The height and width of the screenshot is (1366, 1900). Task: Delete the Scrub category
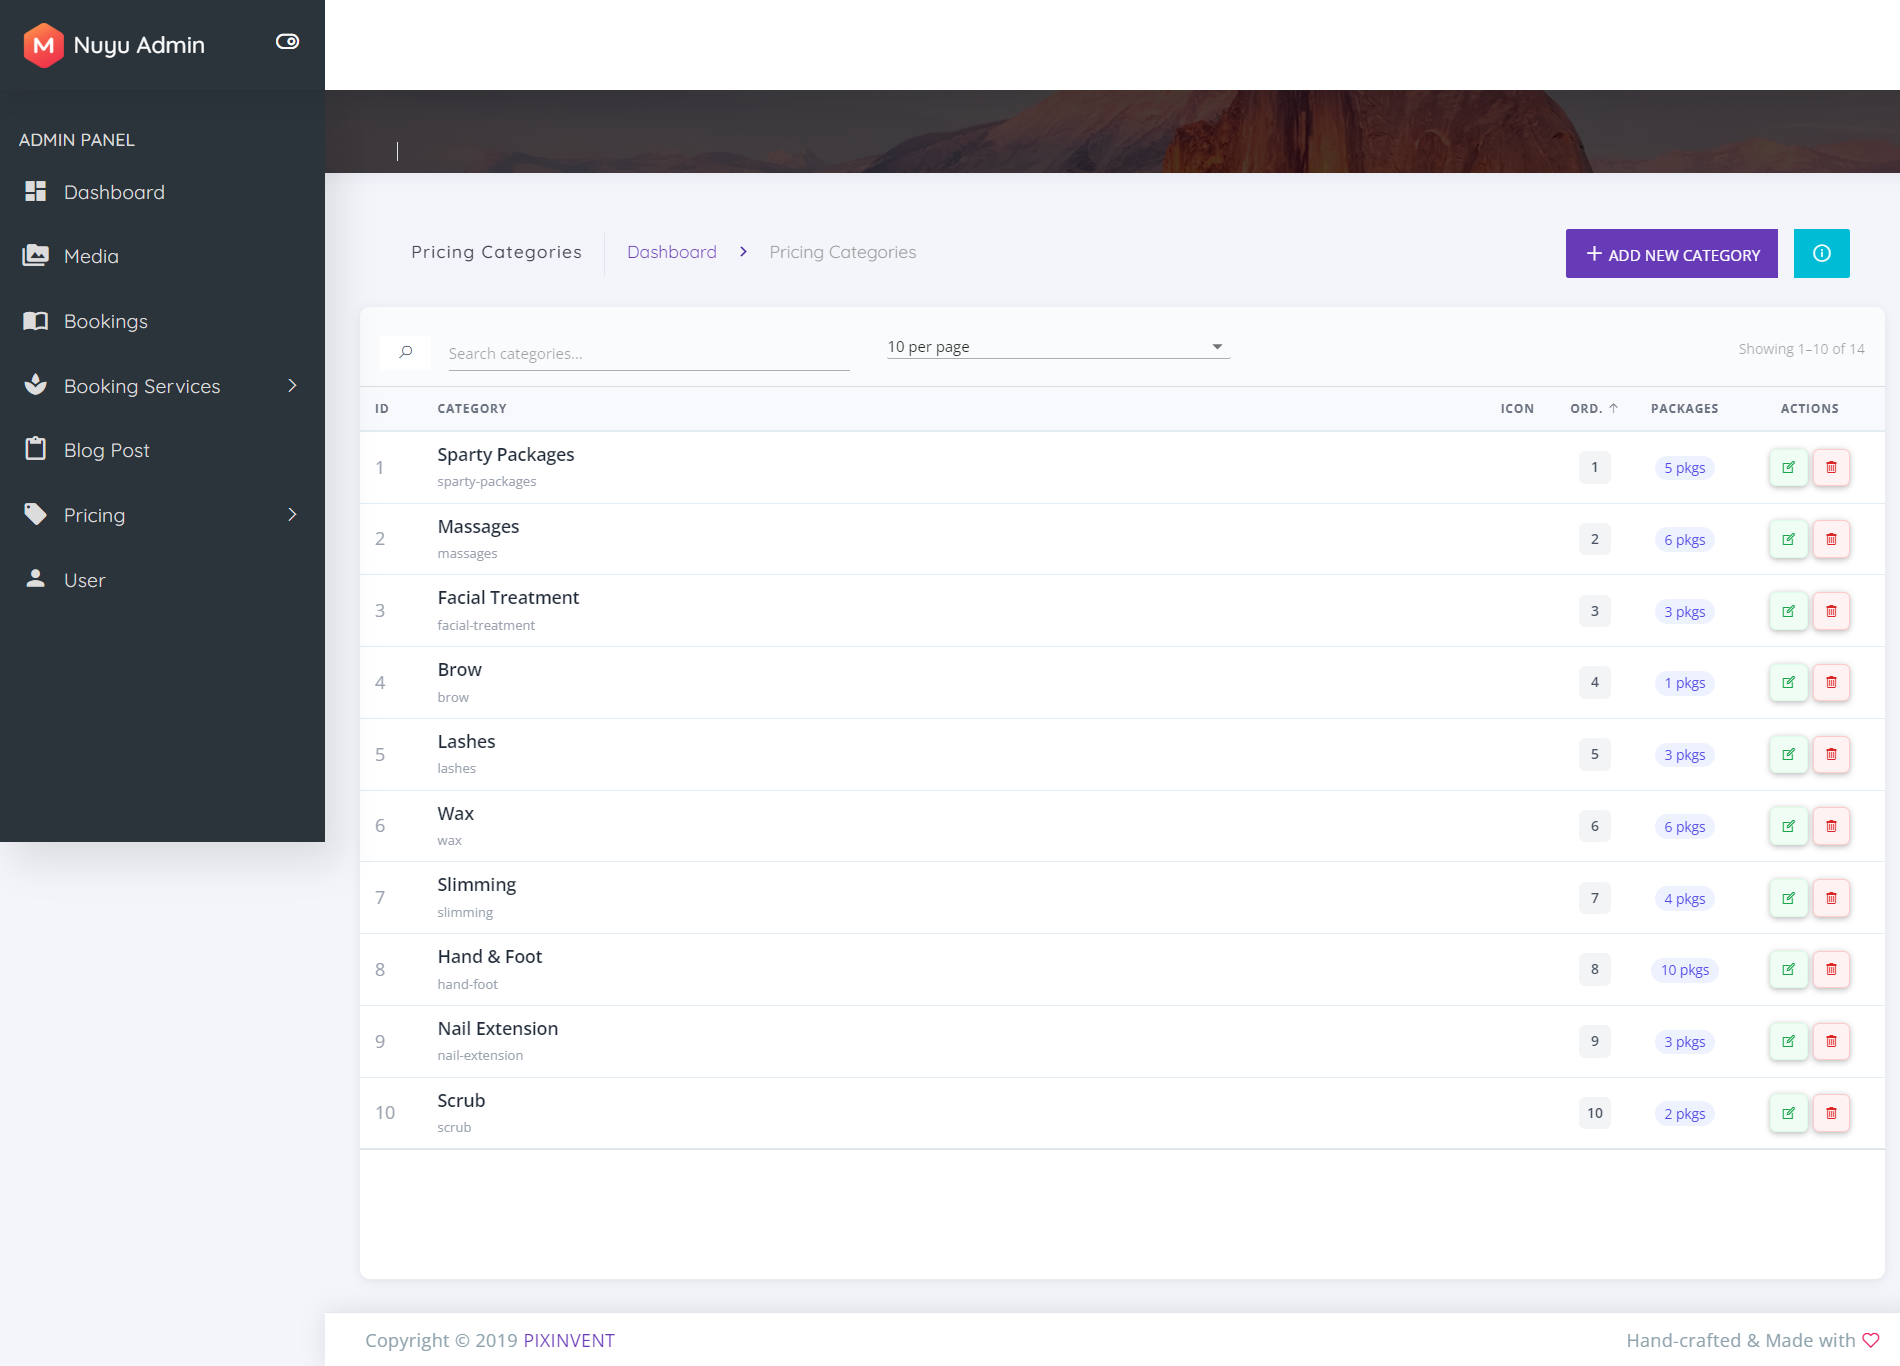[x=1831, y=1114]
